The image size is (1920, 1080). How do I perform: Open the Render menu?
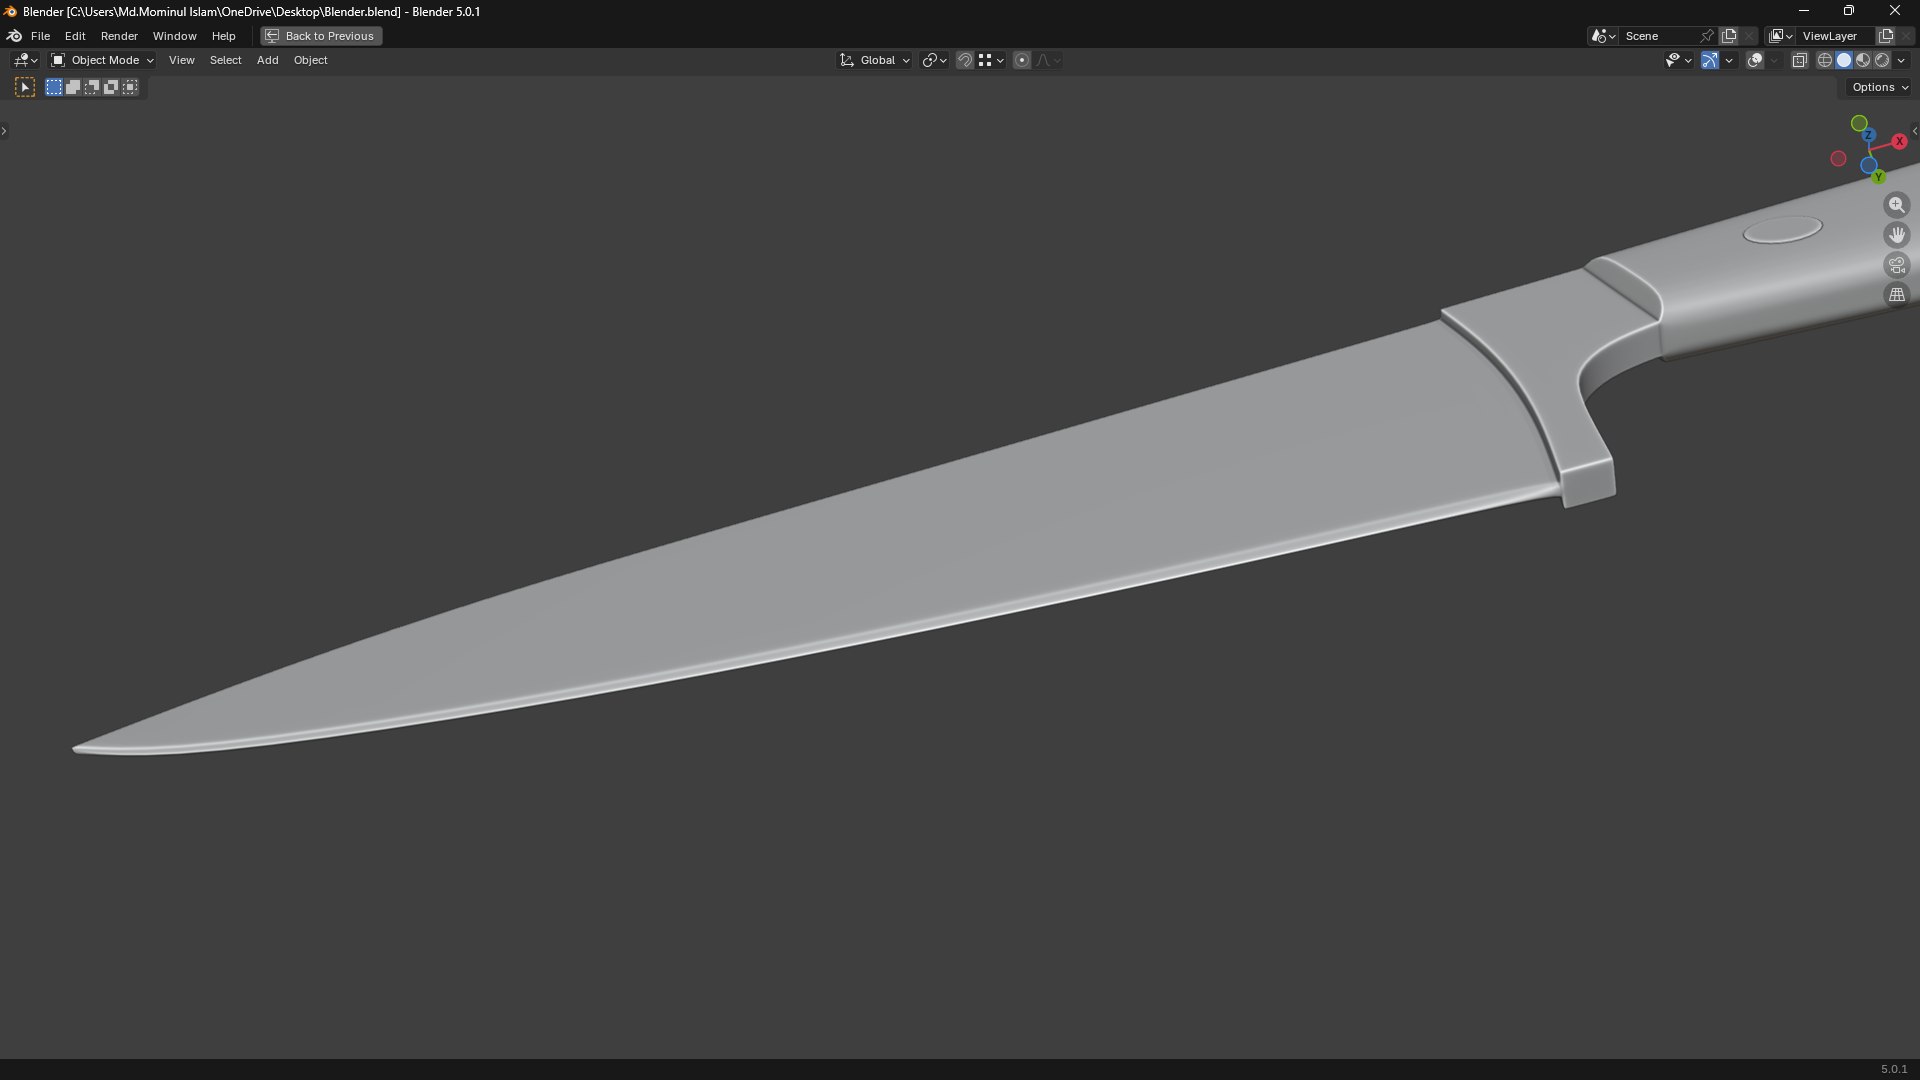[x=119, y=36]
